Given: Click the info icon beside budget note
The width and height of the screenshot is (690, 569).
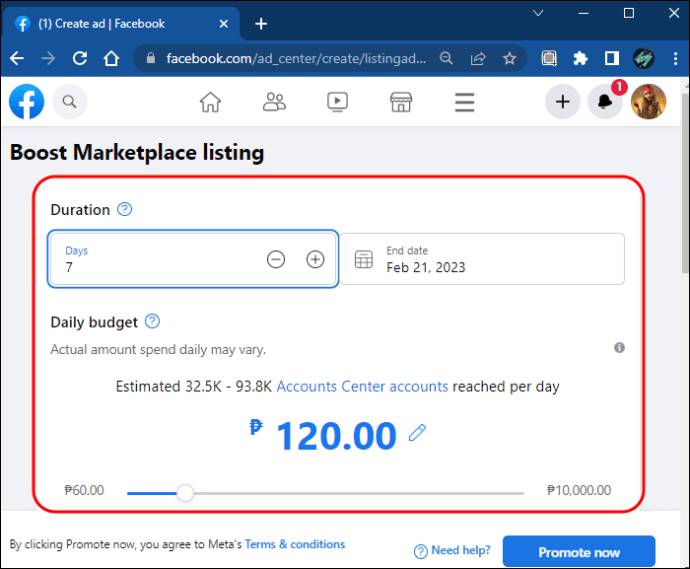Looking at the screenshot, I should coord(619,348).
